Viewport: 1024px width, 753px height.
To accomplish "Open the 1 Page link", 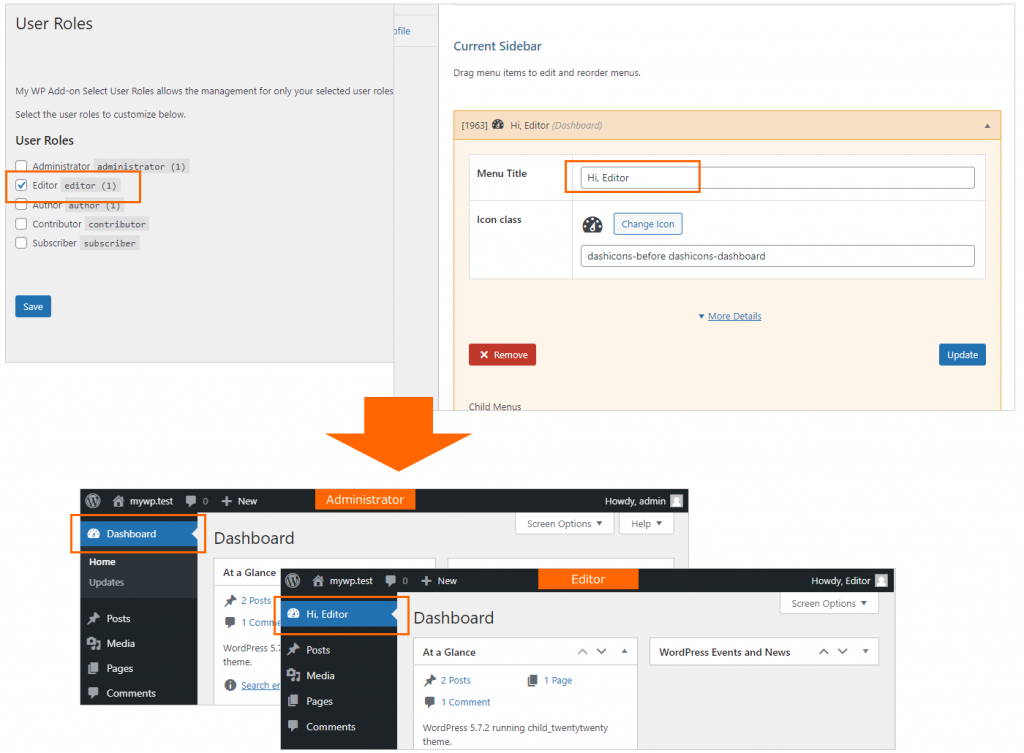I will pyautogui.click(x=558, y=681).
